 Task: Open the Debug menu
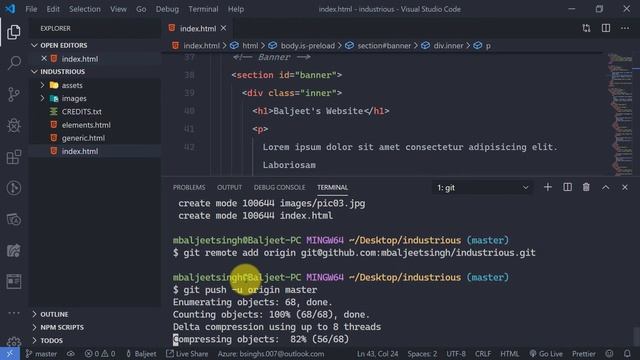pyautogui.click(x=167, y=9)
